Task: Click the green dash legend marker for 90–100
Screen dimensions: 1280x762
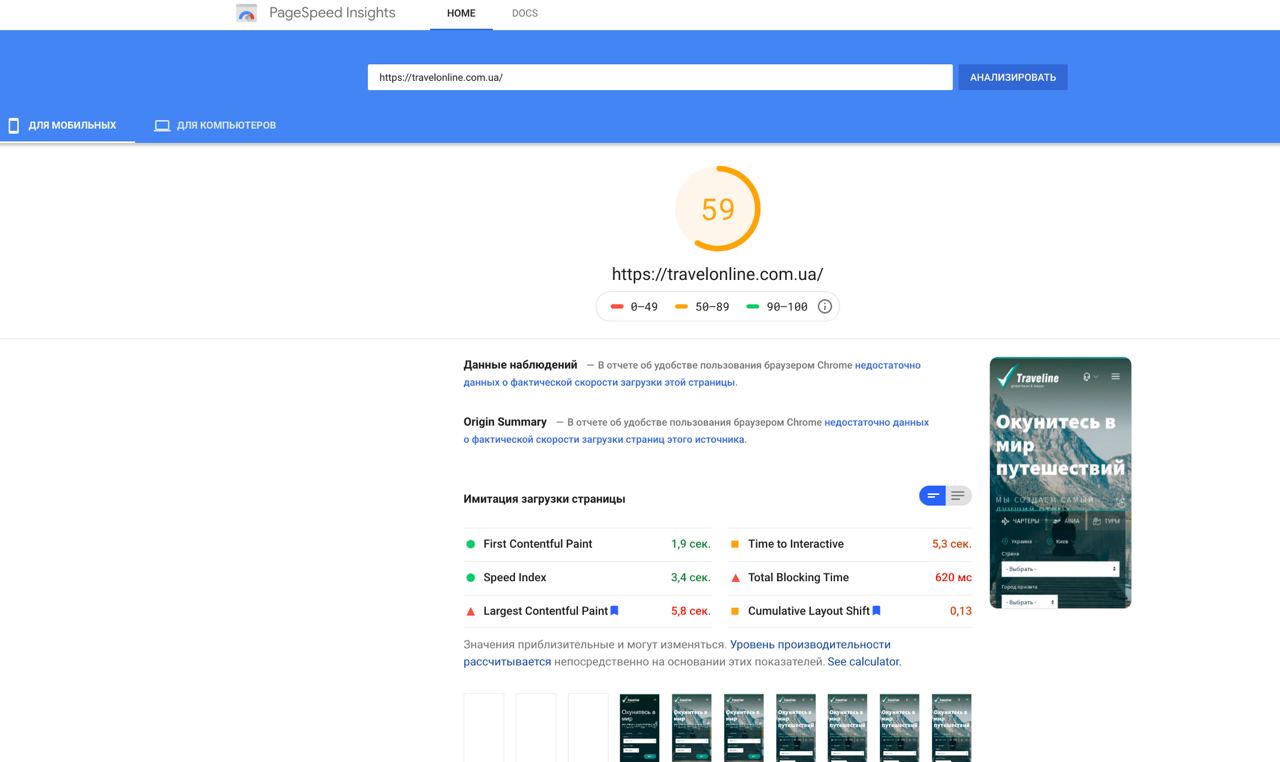Action: (x=753, y=307)
